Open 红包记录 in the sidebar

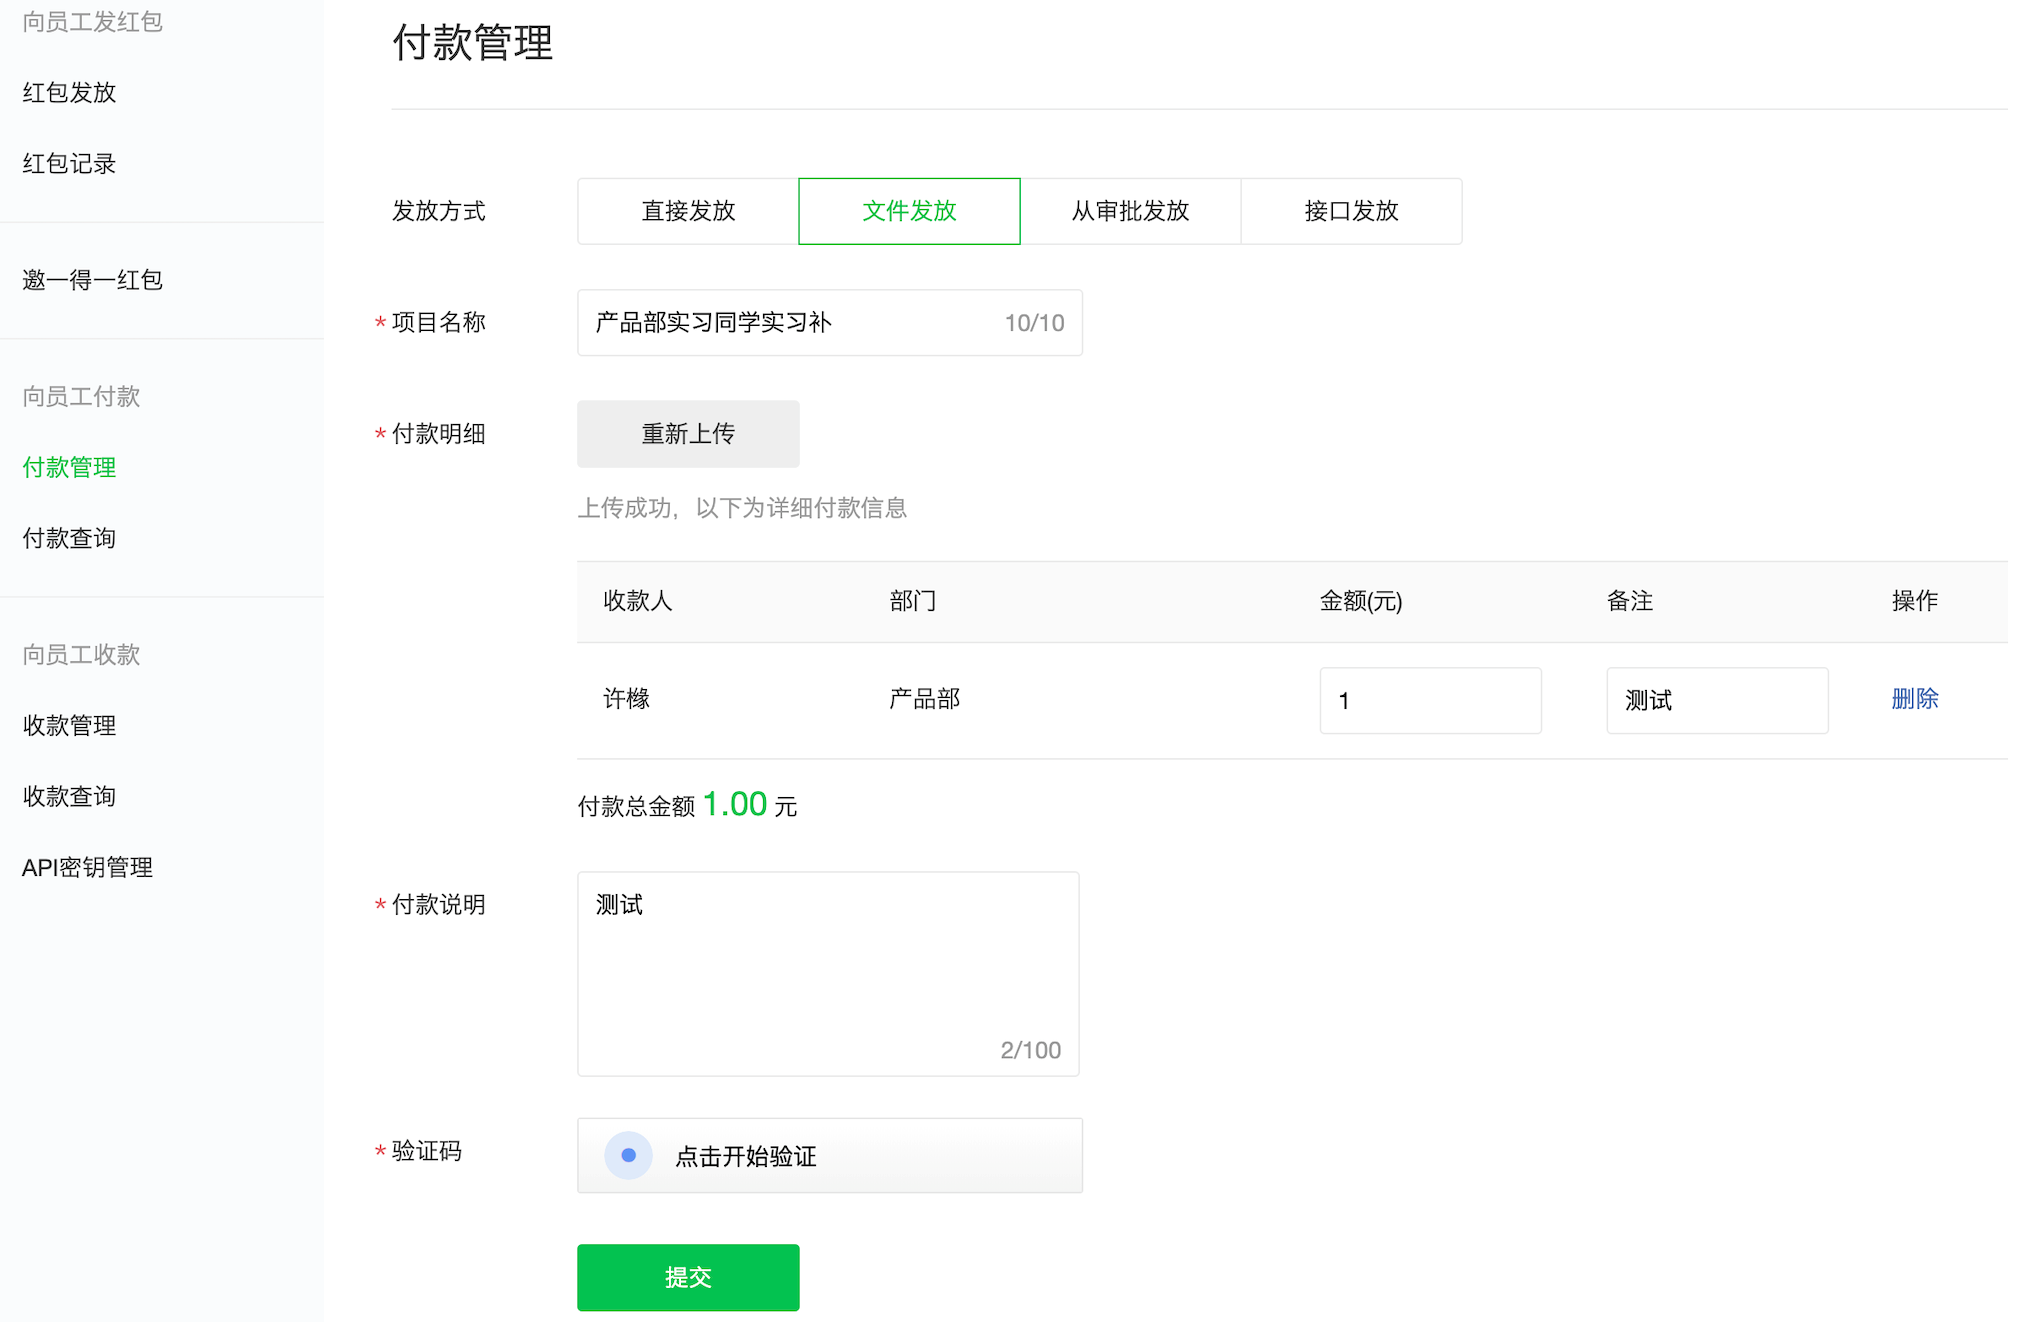coord(70,164)
